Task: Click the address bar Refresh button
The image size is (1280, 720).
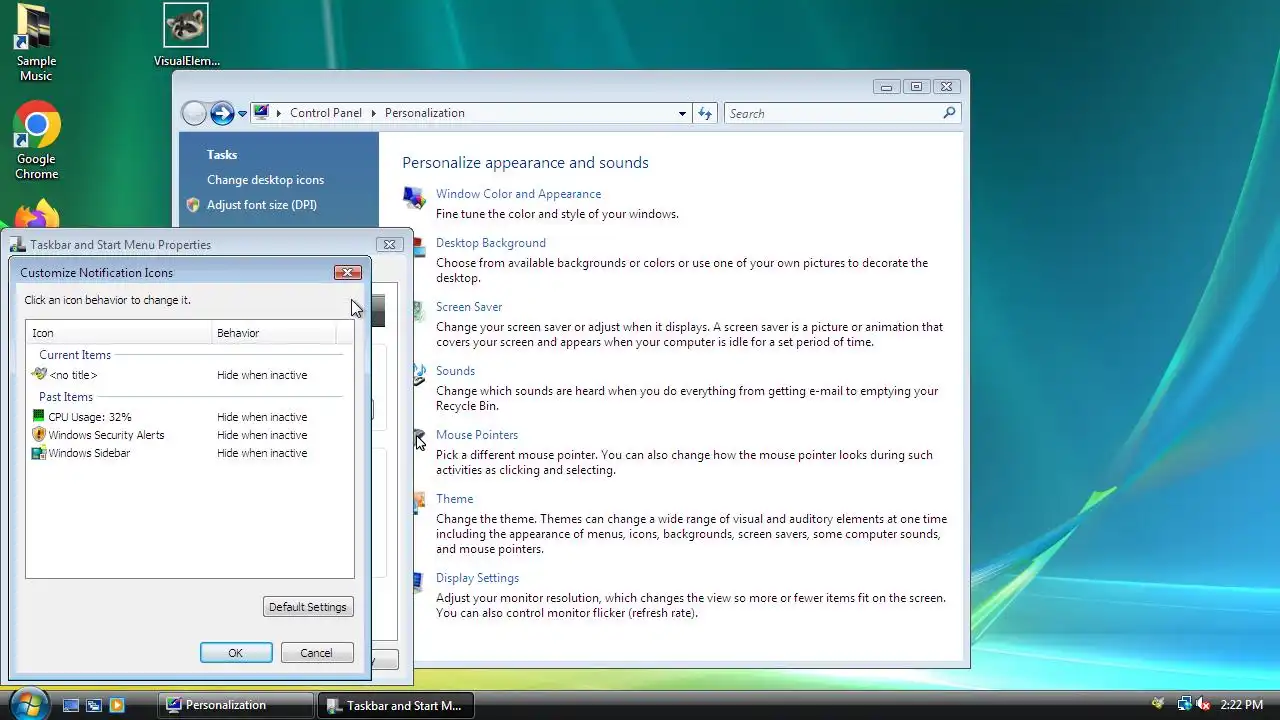Action: pos(705,113)
